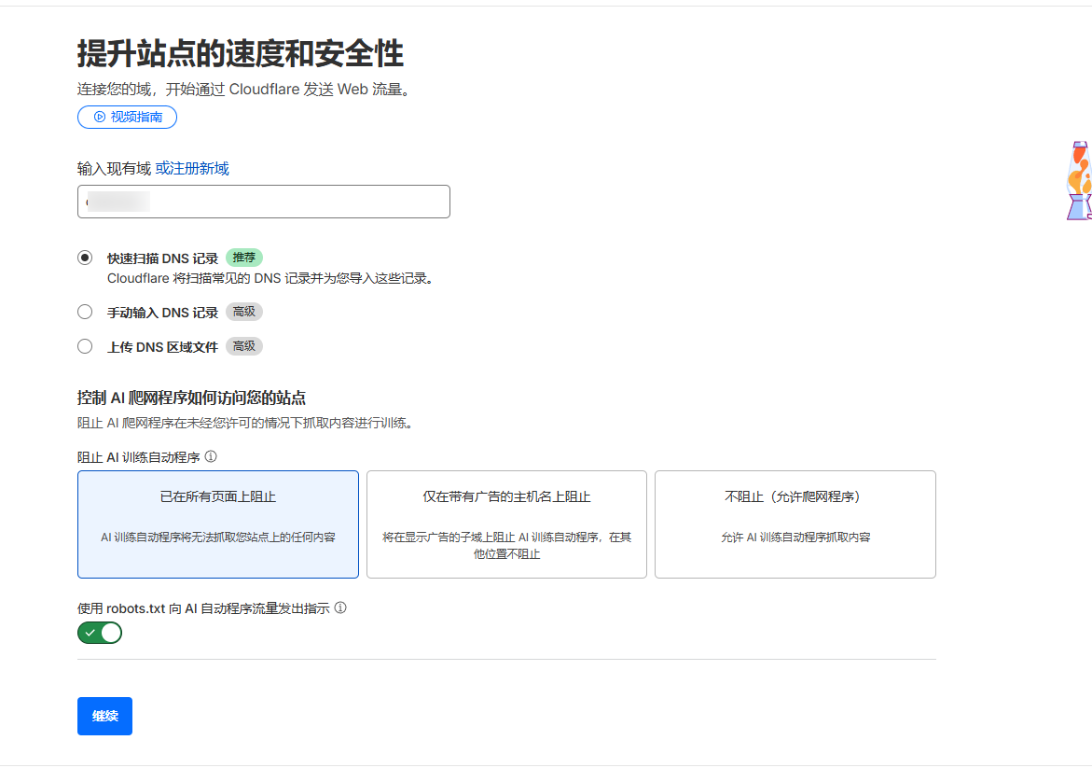Disable the robots.txt AI instruction toggle
Viewport: 1092px width, 768px height.
(100, 633)
